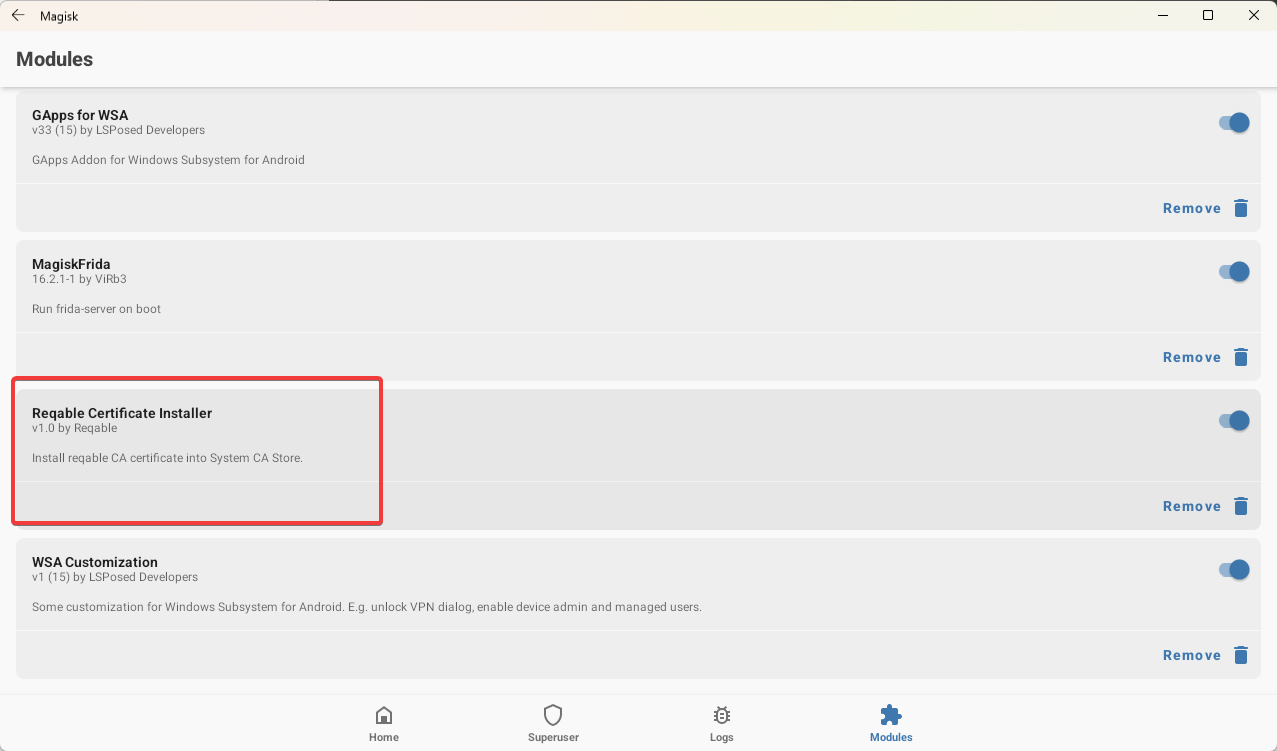Remove the GApps for WSA module
1277x751 pixels.
pos(1192,208)
